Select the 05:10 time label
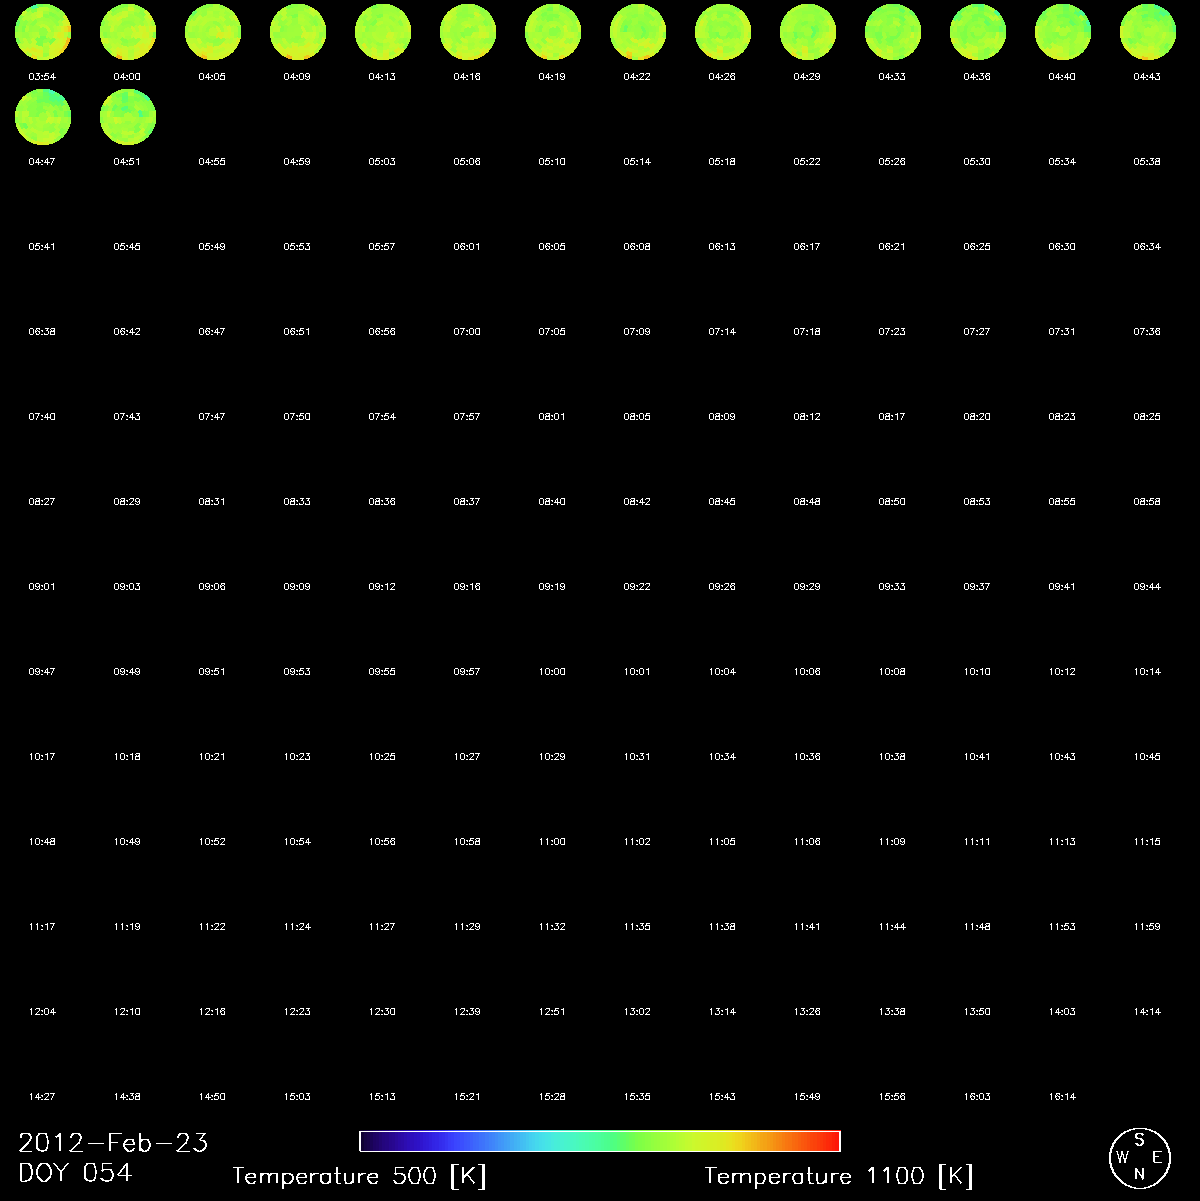The height and width of the screenshot is (1201, 1200). click(552, 161)
